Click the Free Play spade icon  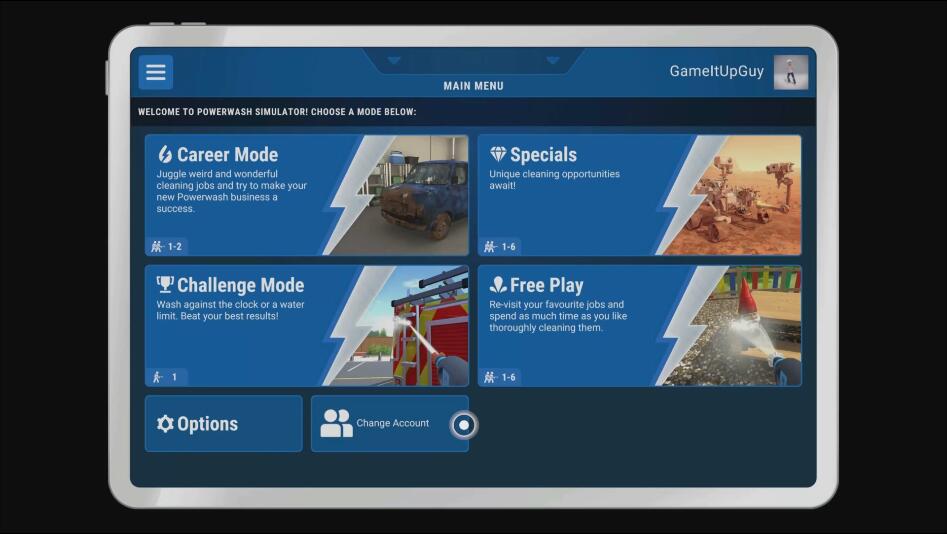pos(498,285)
